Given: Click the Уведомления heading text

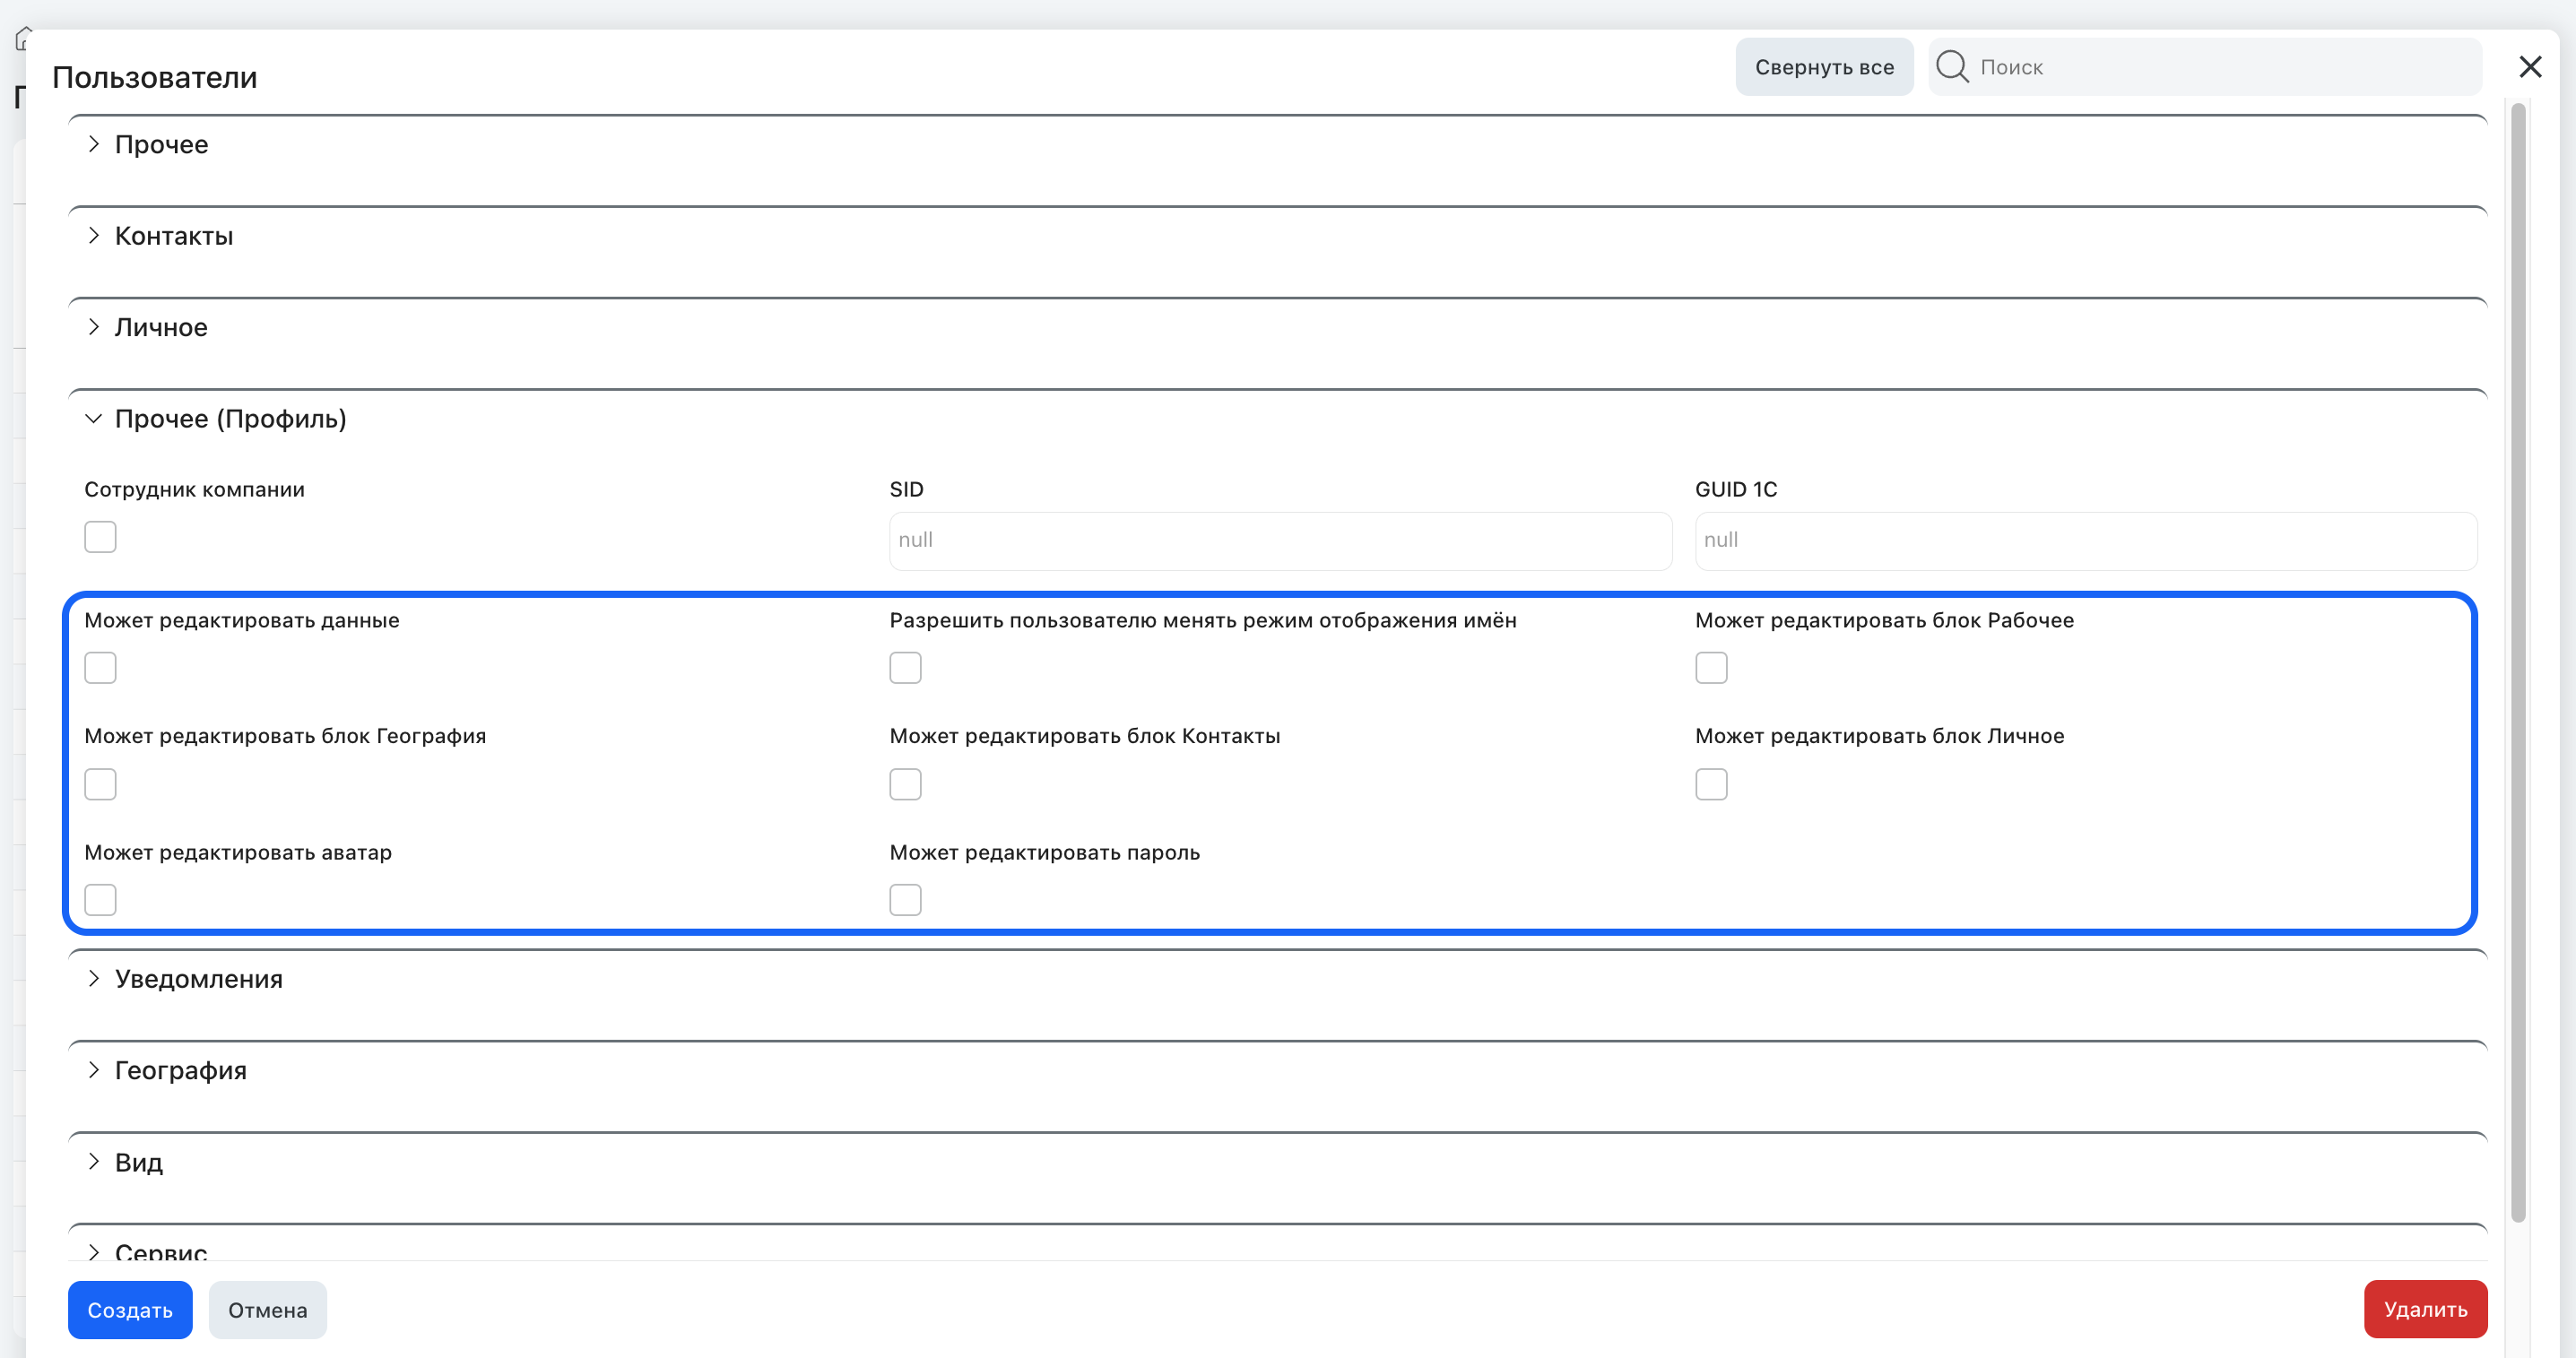Looking at the screenshot, I should point(198,978).
